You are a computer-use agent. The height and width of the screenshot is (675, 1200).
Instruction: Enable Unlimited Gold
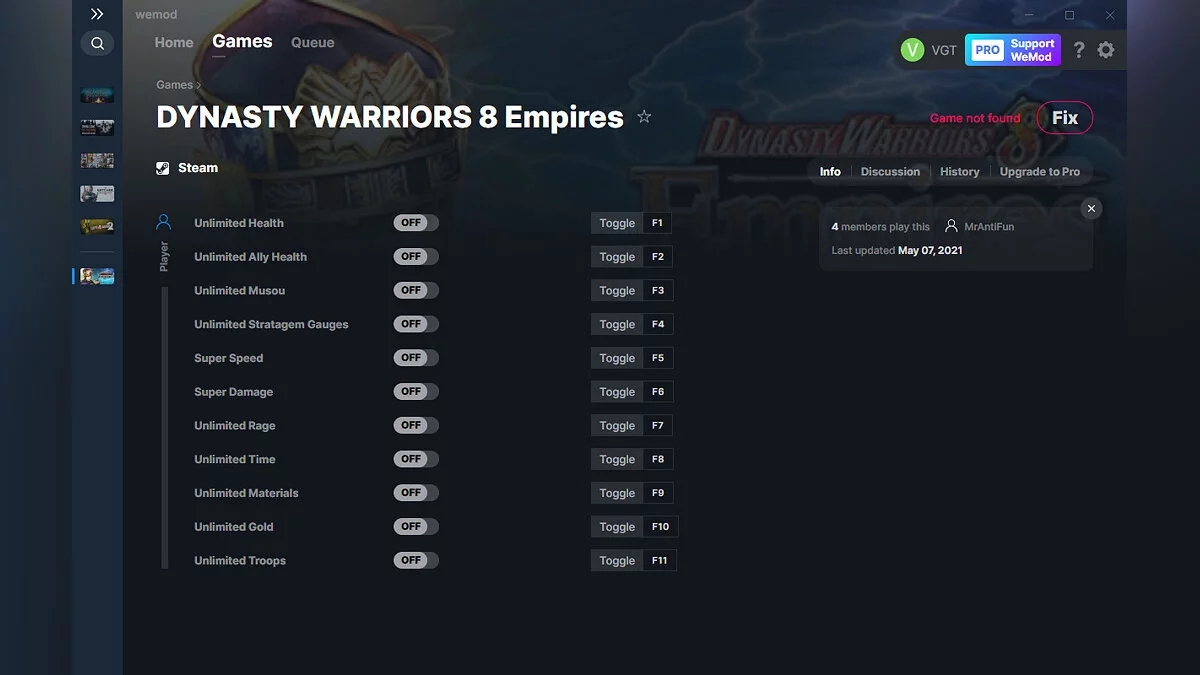416,526
